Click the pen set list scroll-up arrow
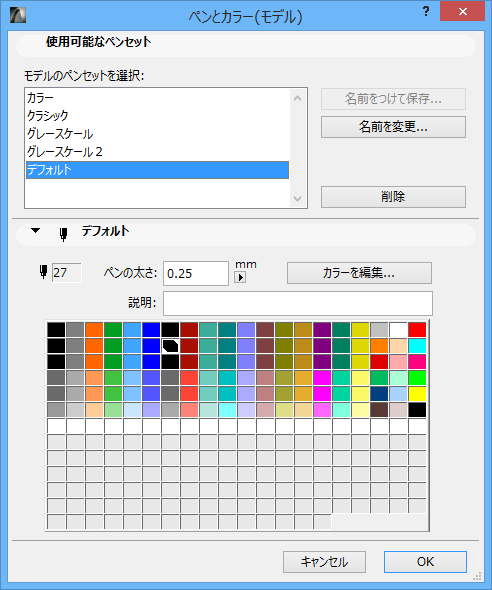Image resolution: width=492 pixels, height=590 pixels. pyautogui.click(x=297, y=99)
